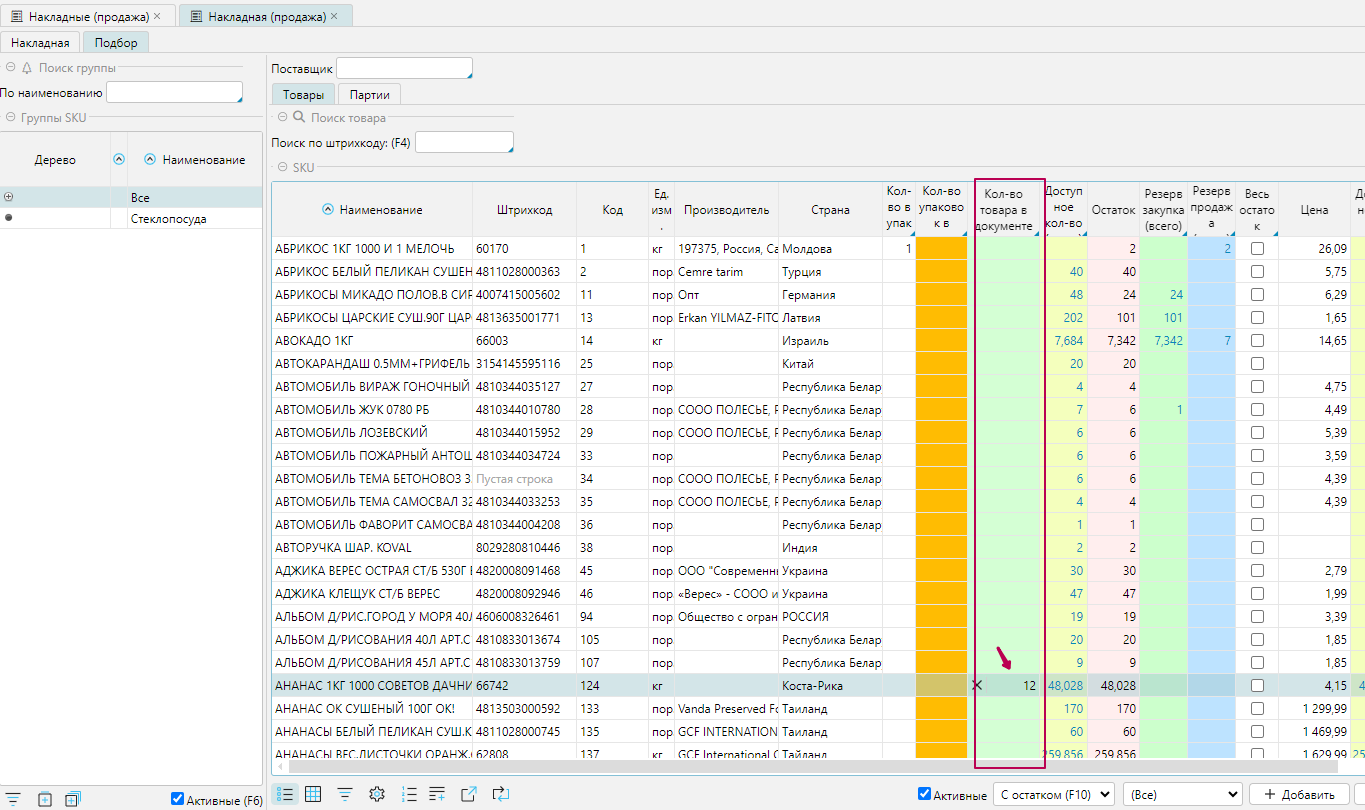Open the SKU table filter icon
This screenshot has height=810, width=1365.
345,794
